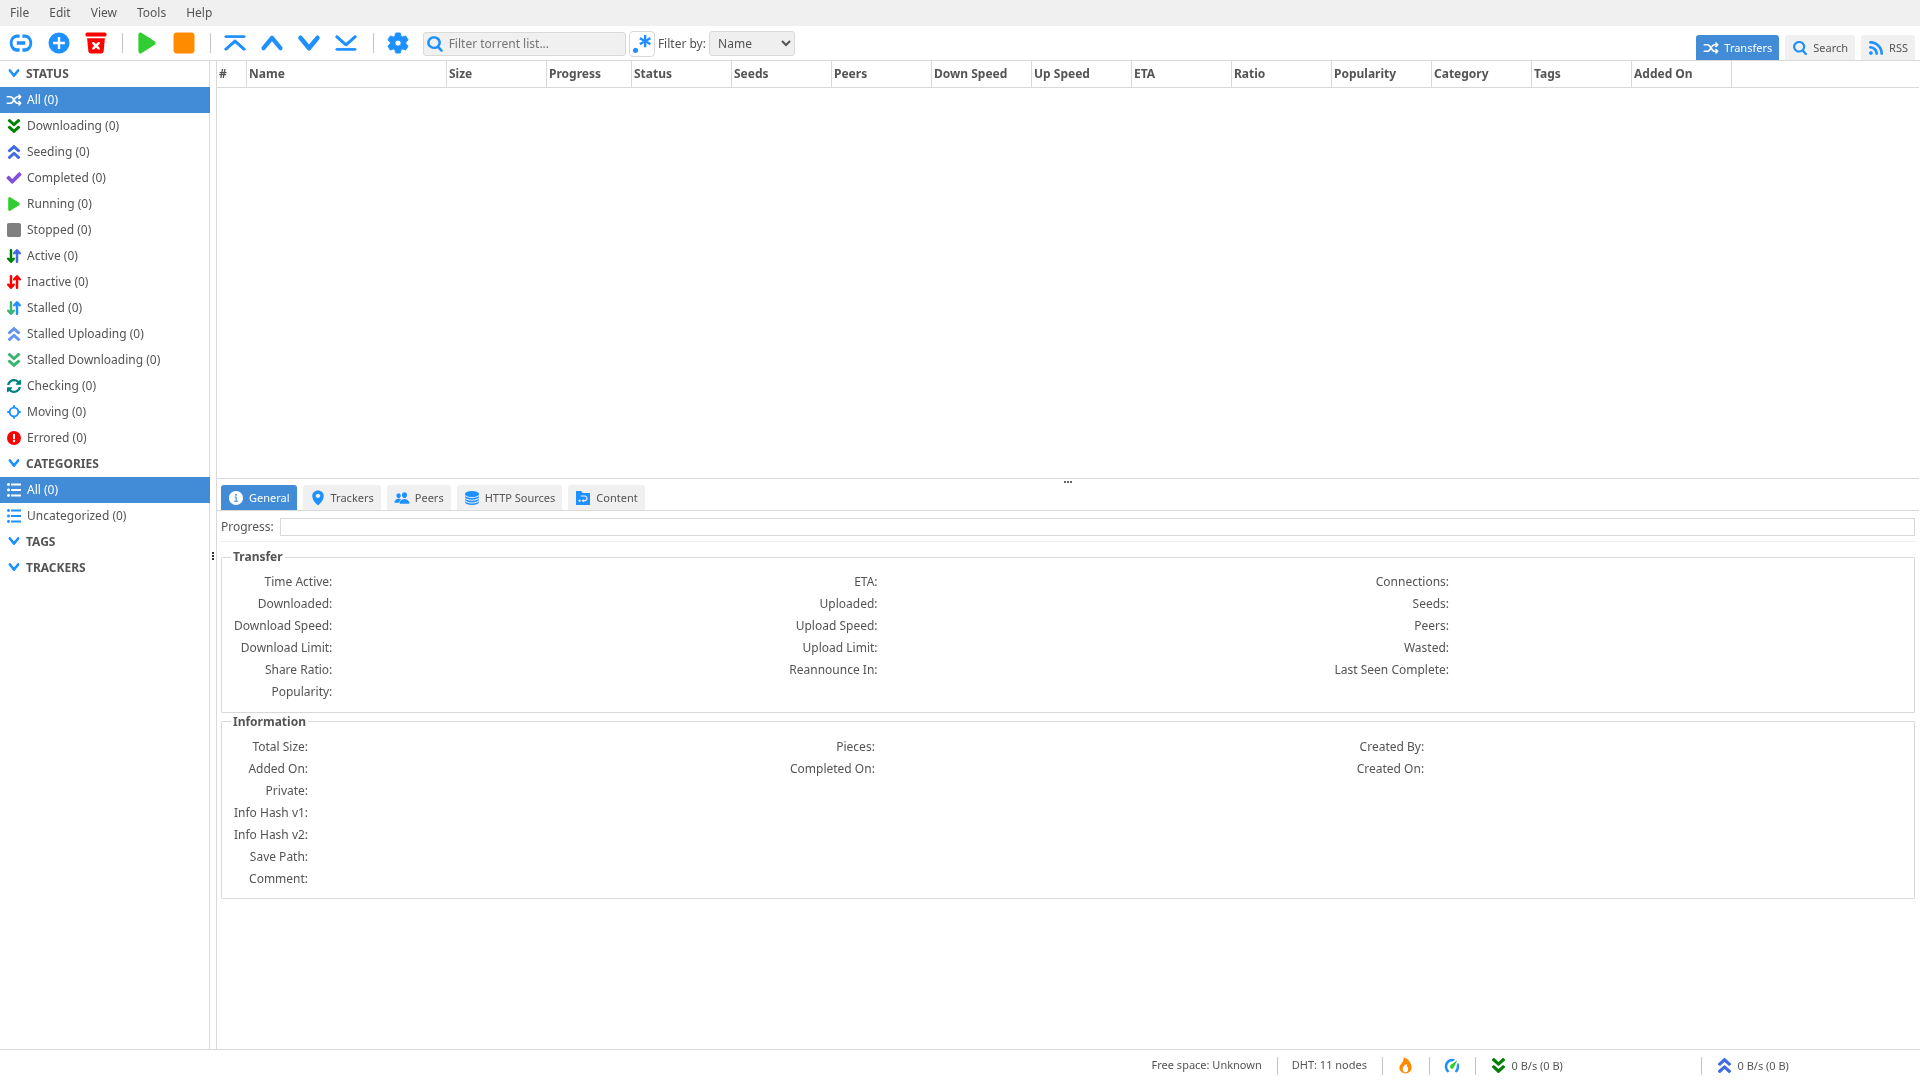Open the Tools menu
This screenshot has width=1920, height=1080.
pos(151,12)
